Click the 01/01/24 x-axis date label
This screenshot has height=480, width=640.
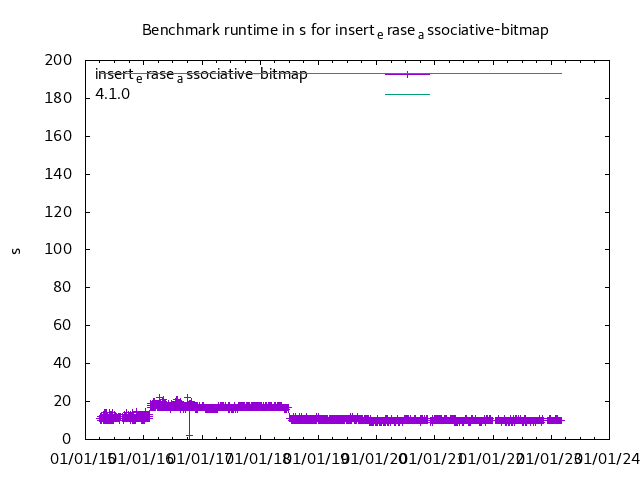(x=606, y=458)
